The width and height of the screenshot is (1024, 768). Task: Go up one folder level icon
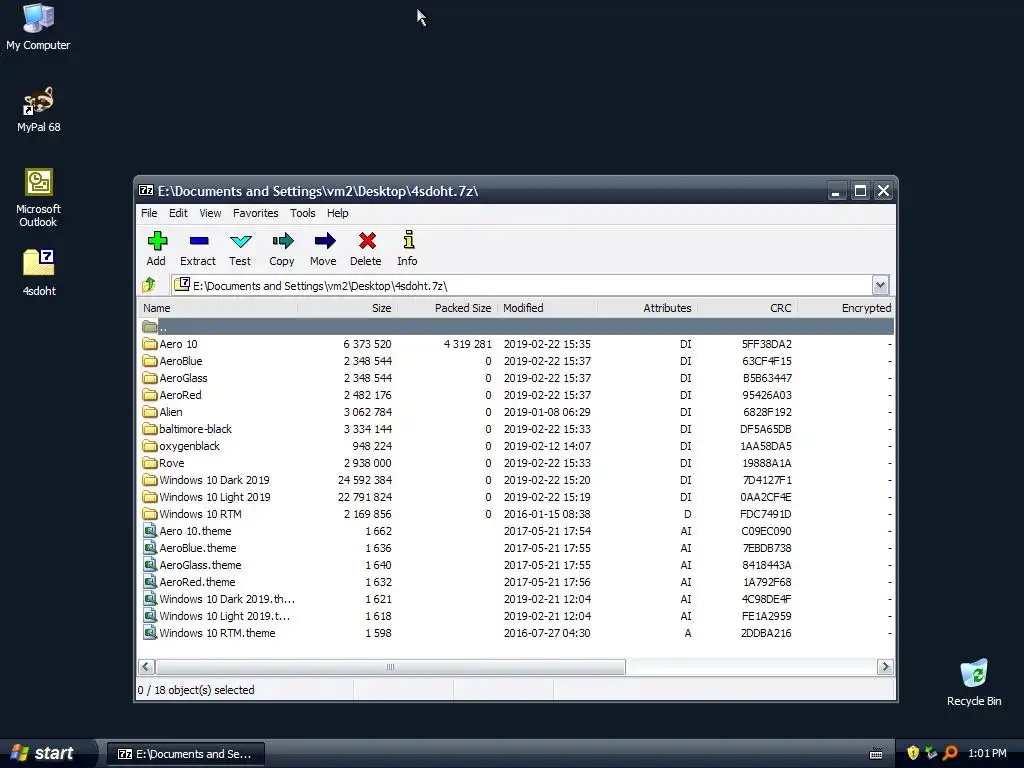[150, 285]
